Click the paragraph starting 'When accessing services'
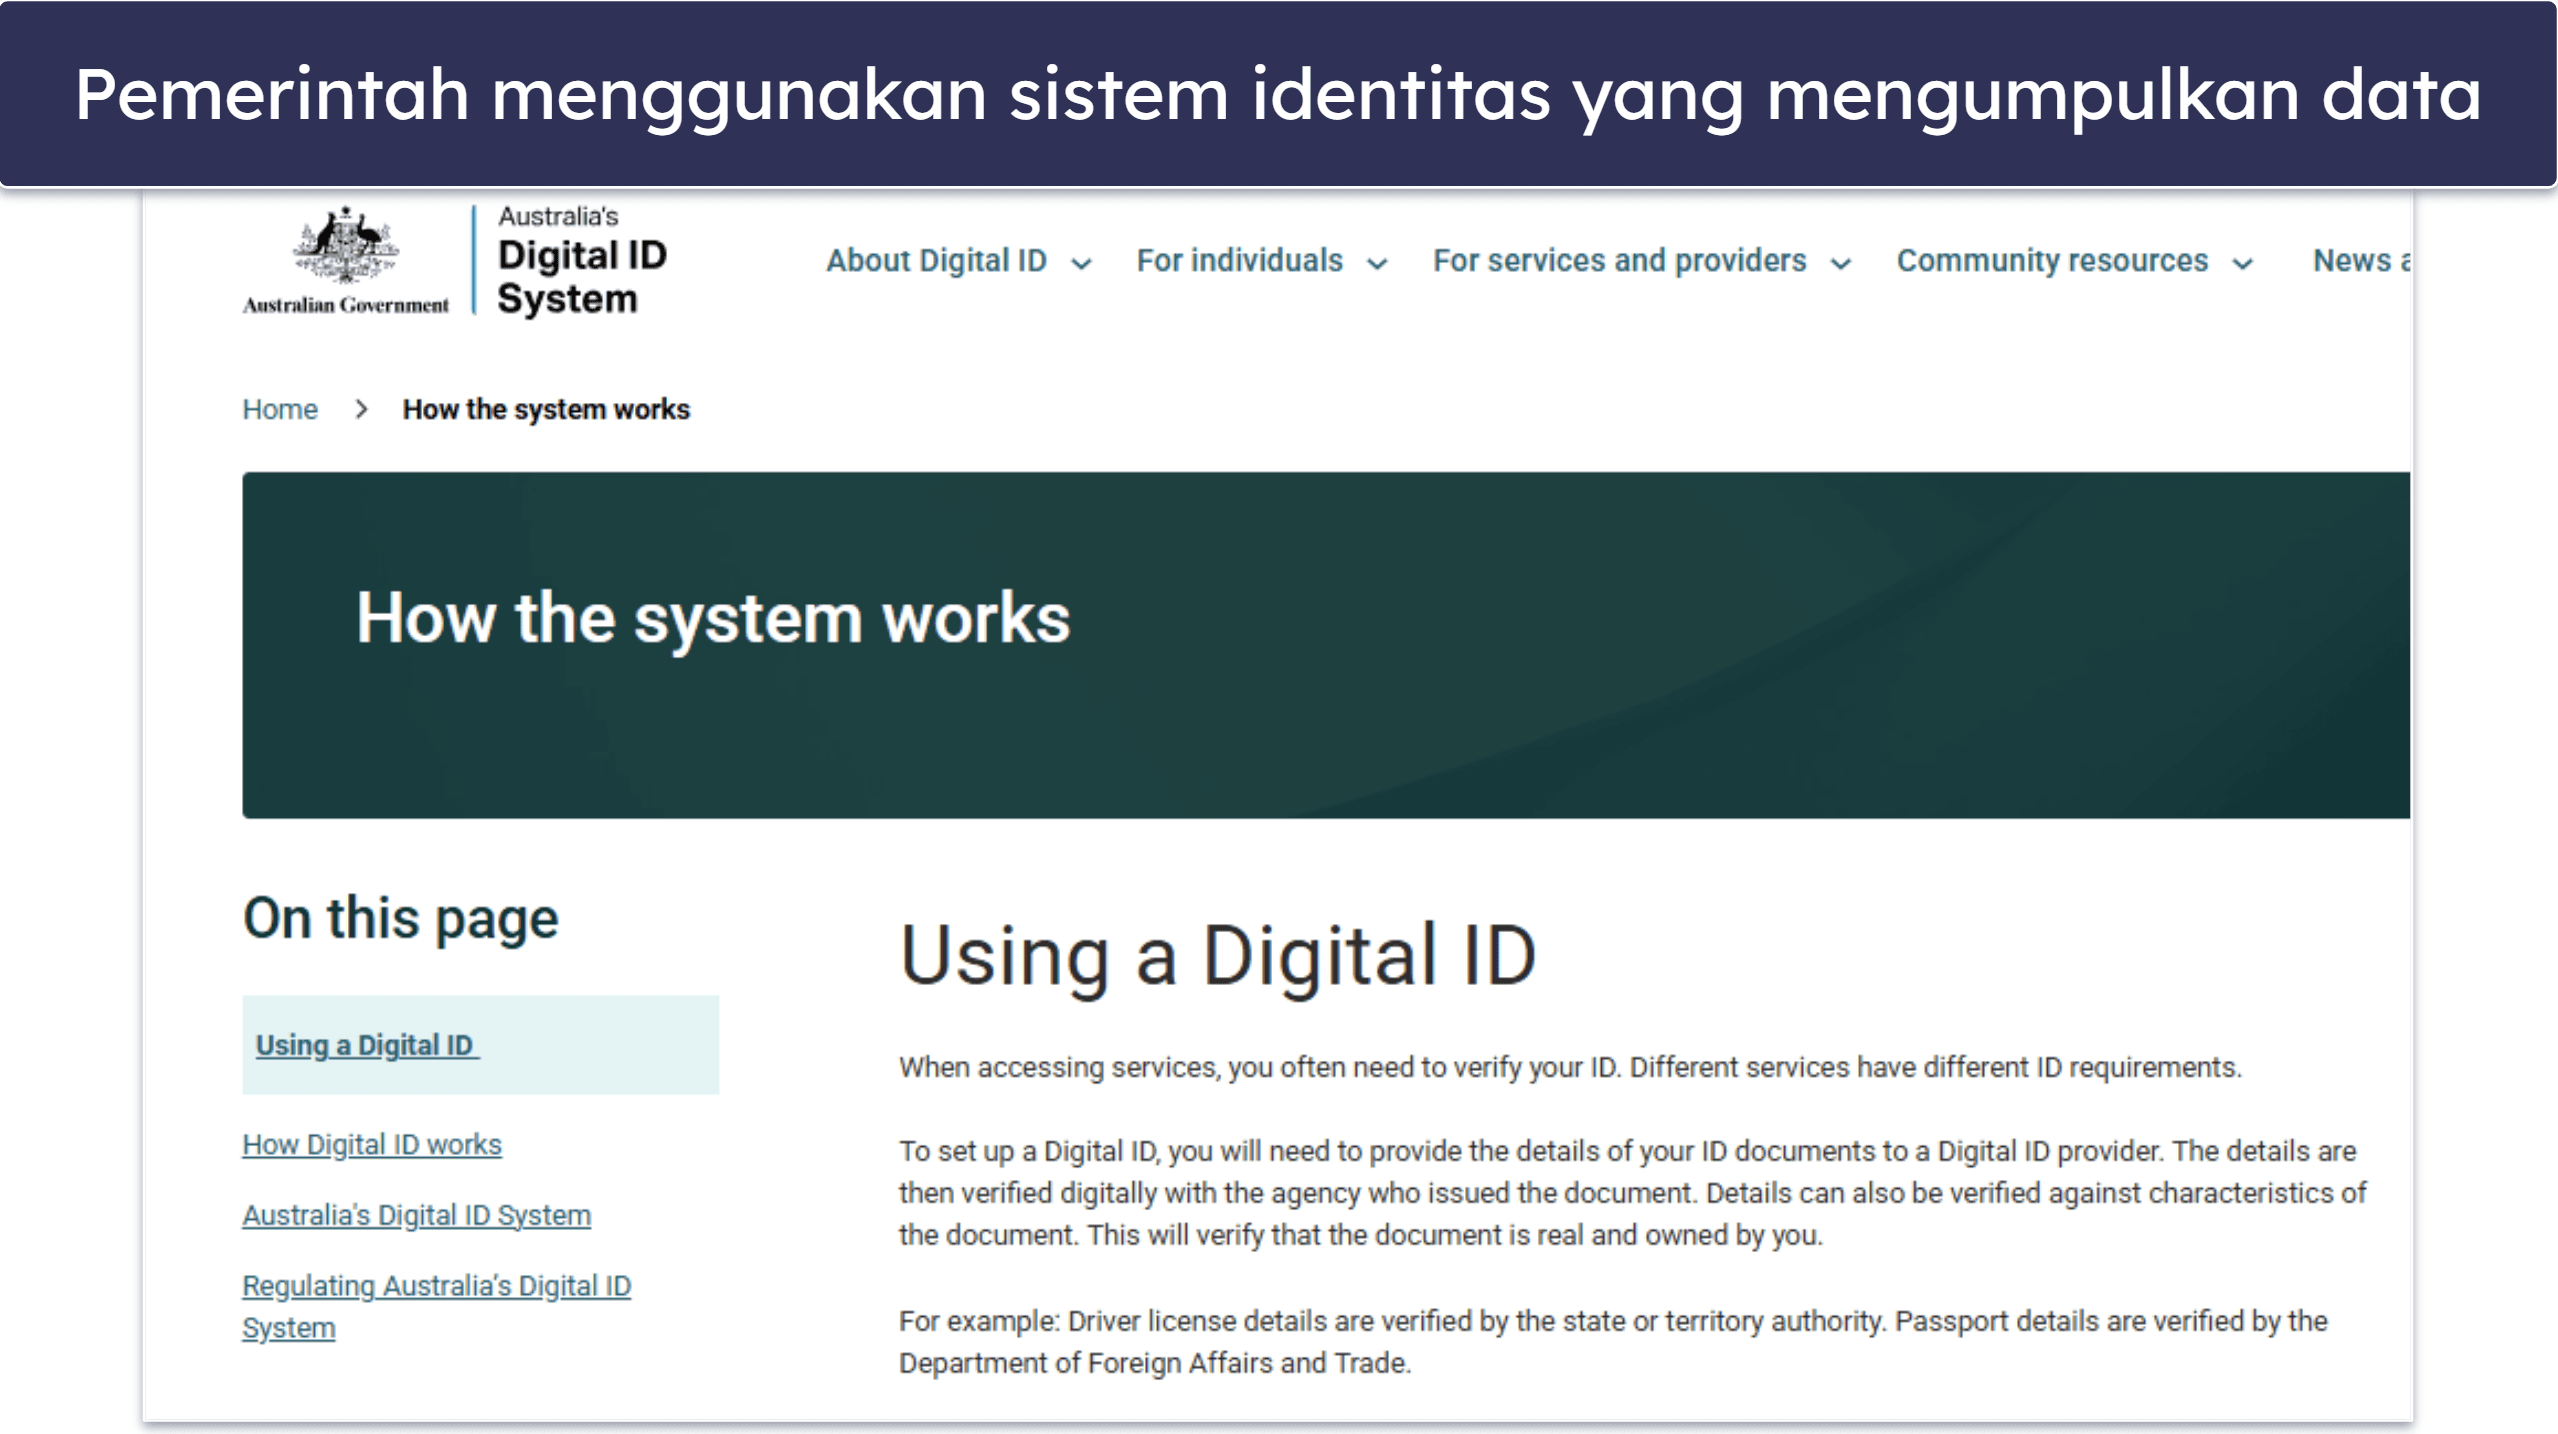Screen dimensions: 2558x1434 point(1570,1068)
